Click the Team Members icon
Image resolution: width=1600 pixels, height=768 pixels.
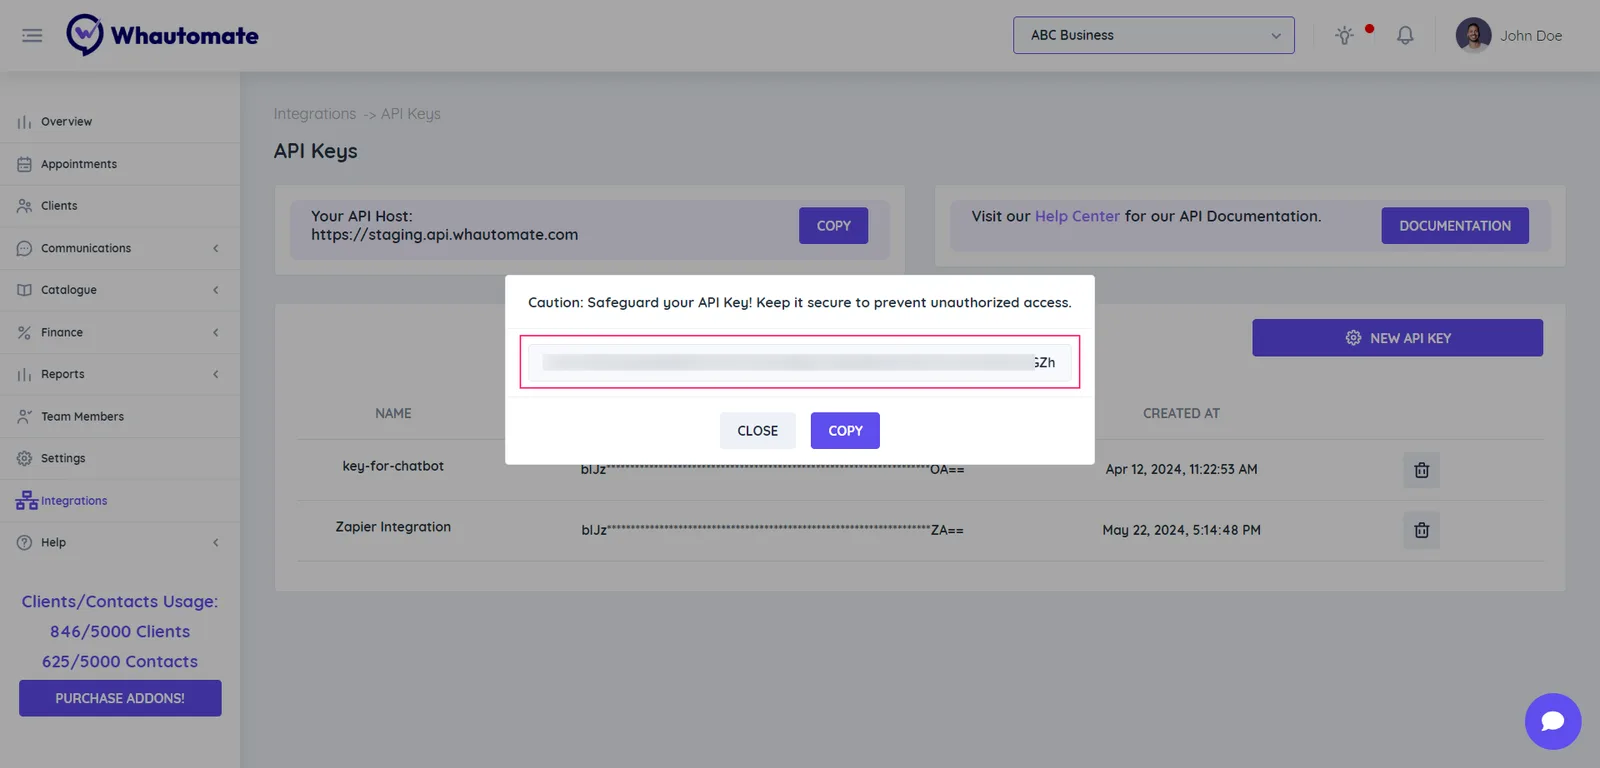pos(24,416)
